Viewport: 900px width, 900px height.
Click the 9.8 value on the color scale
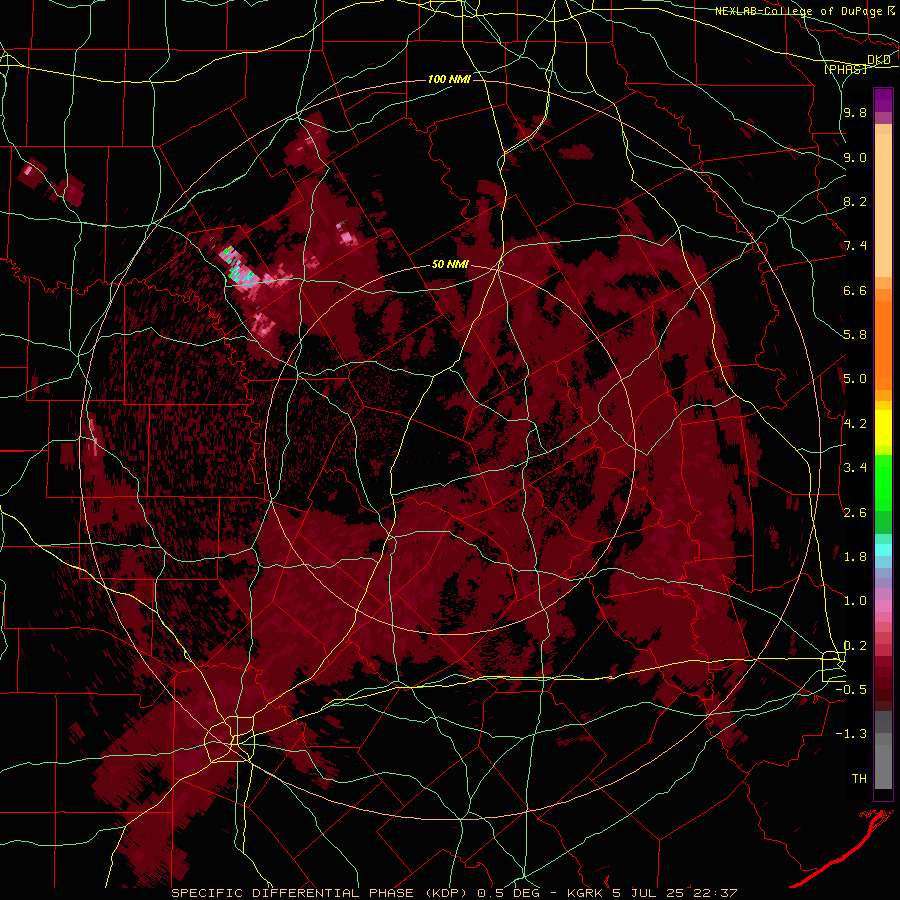tap(855, 113)
